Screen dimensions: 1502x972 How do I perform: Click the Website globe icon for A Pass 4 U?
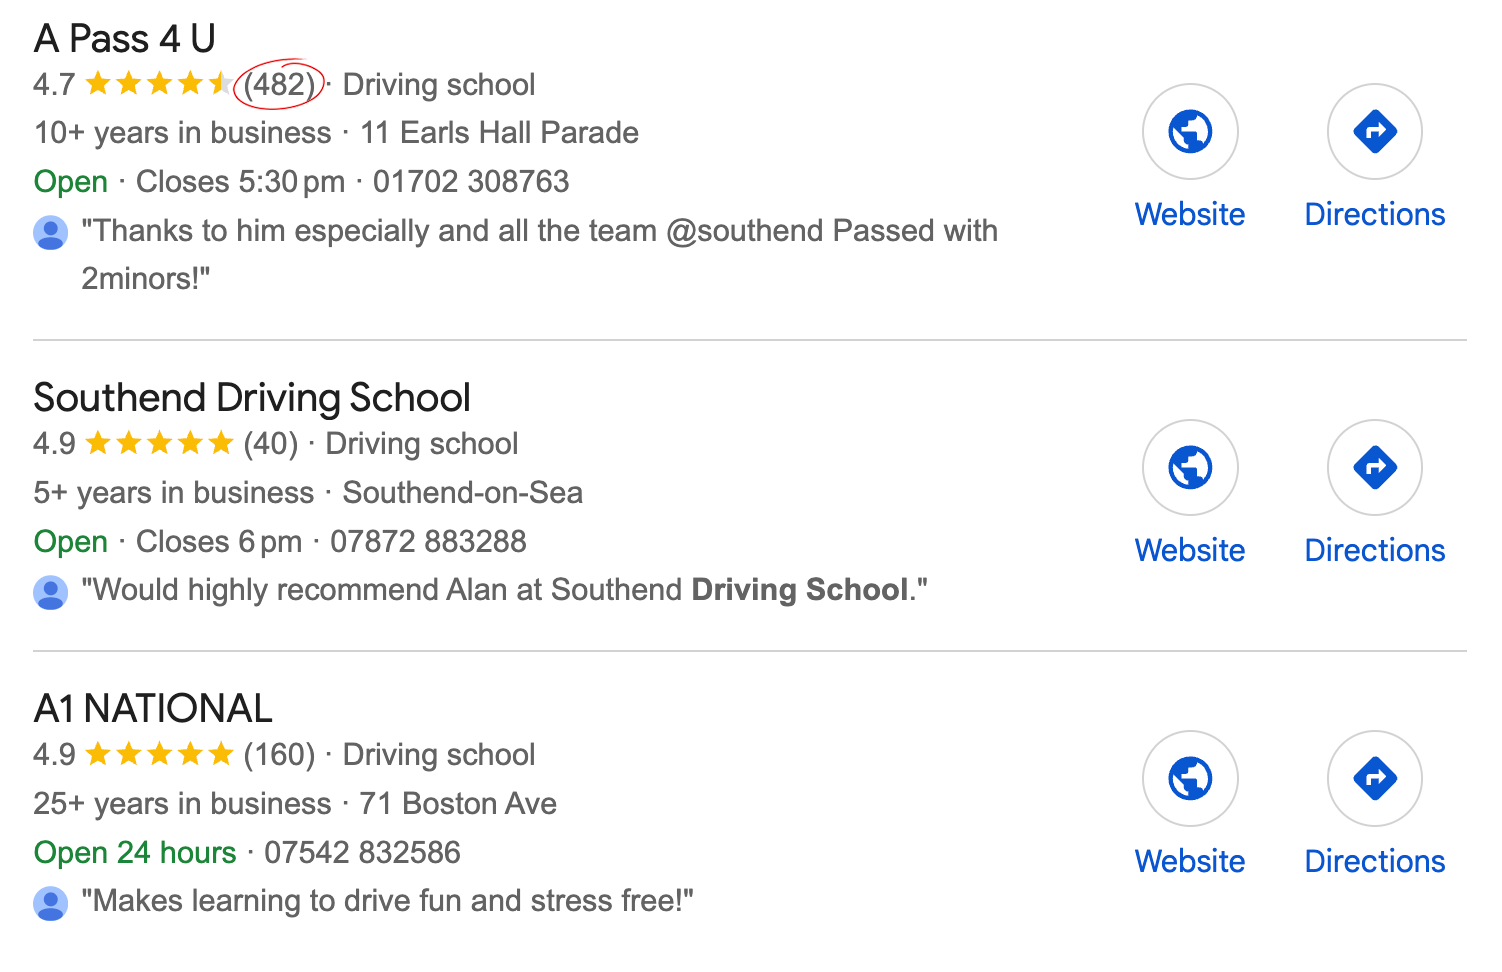point(1190,131)
